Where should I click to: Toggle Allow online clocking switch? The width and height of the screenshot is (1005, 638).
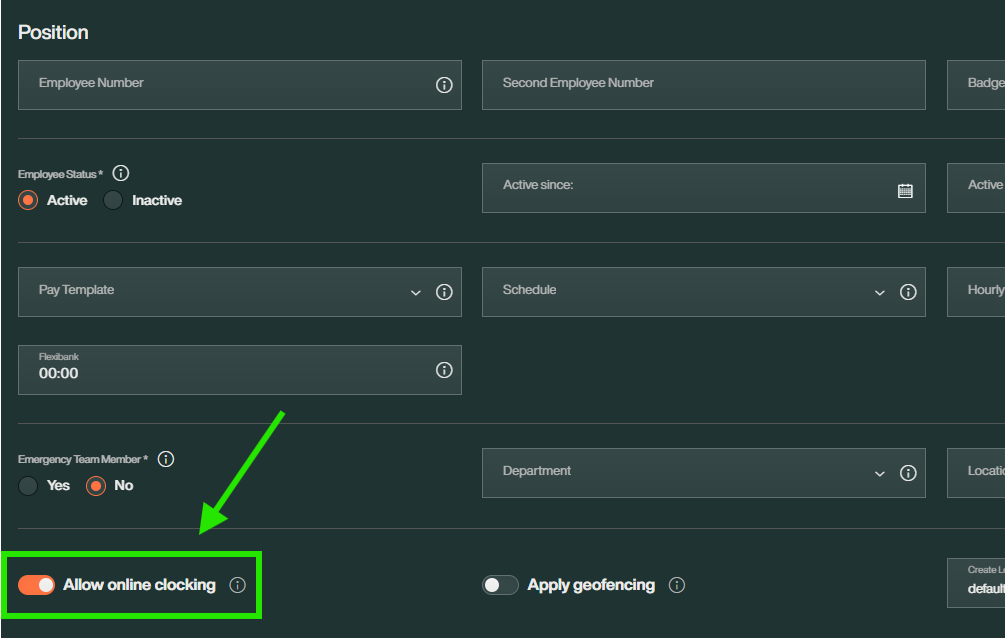(37, 585)
